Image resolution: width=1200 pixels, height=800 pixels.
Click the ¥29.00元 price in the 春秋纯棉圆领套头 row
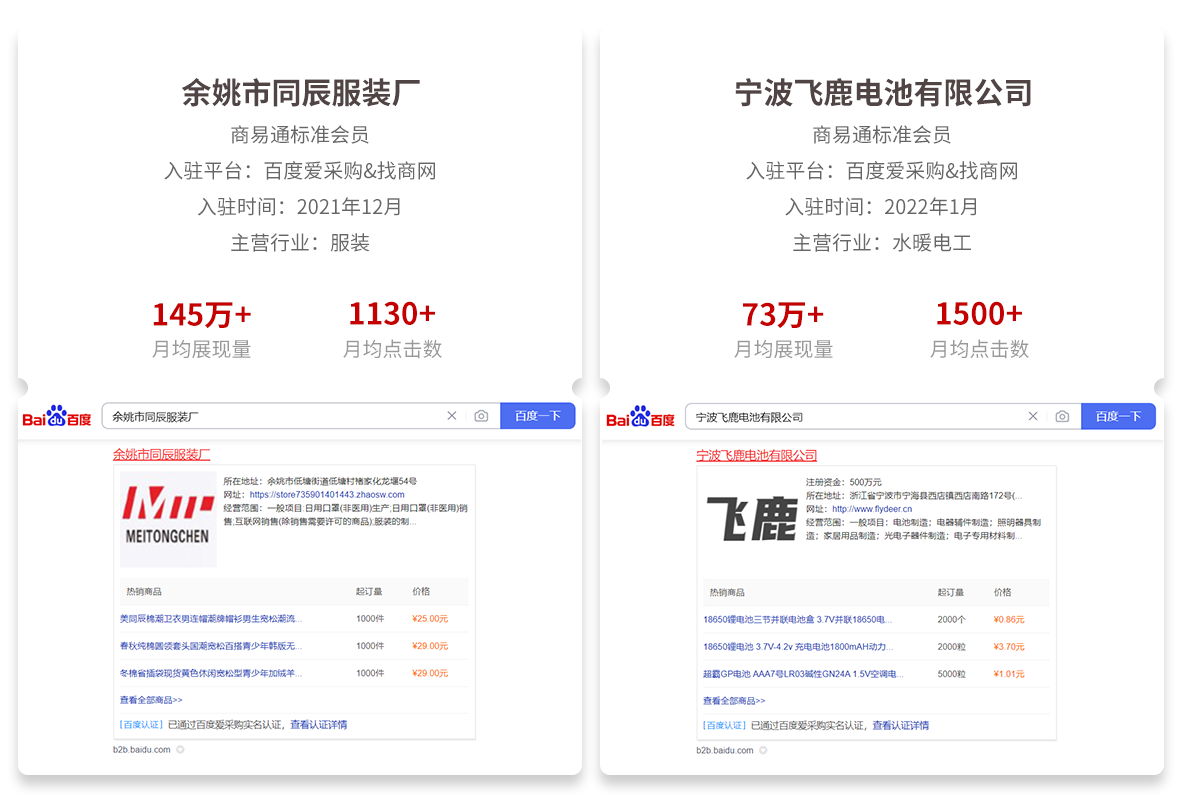tap(430, 646)
